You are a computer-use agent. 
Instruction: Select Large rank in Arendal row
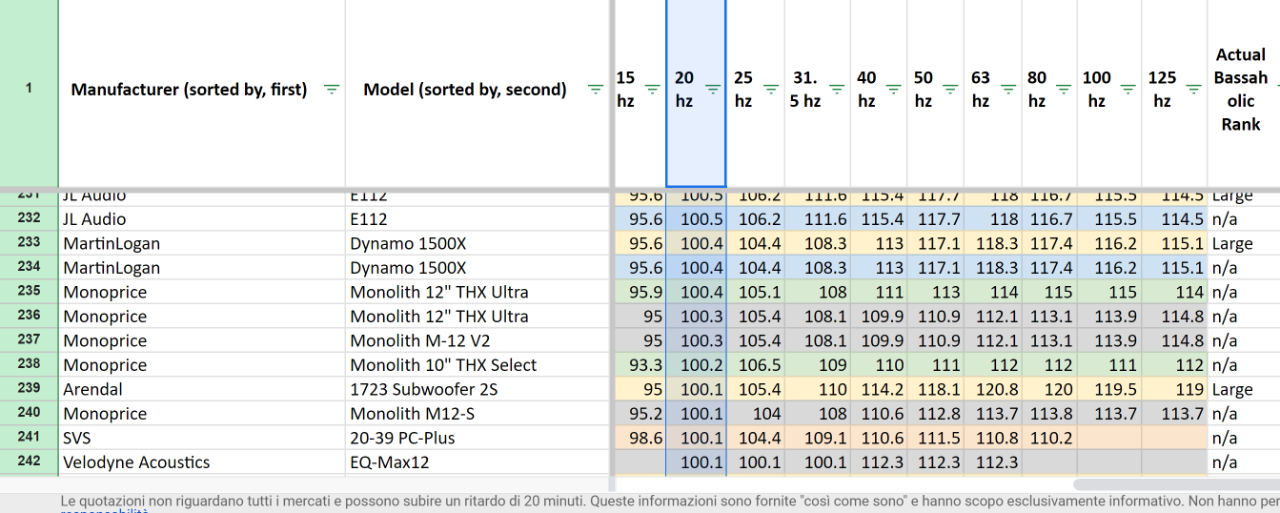pyautogui.click(x=1243, y=389)
